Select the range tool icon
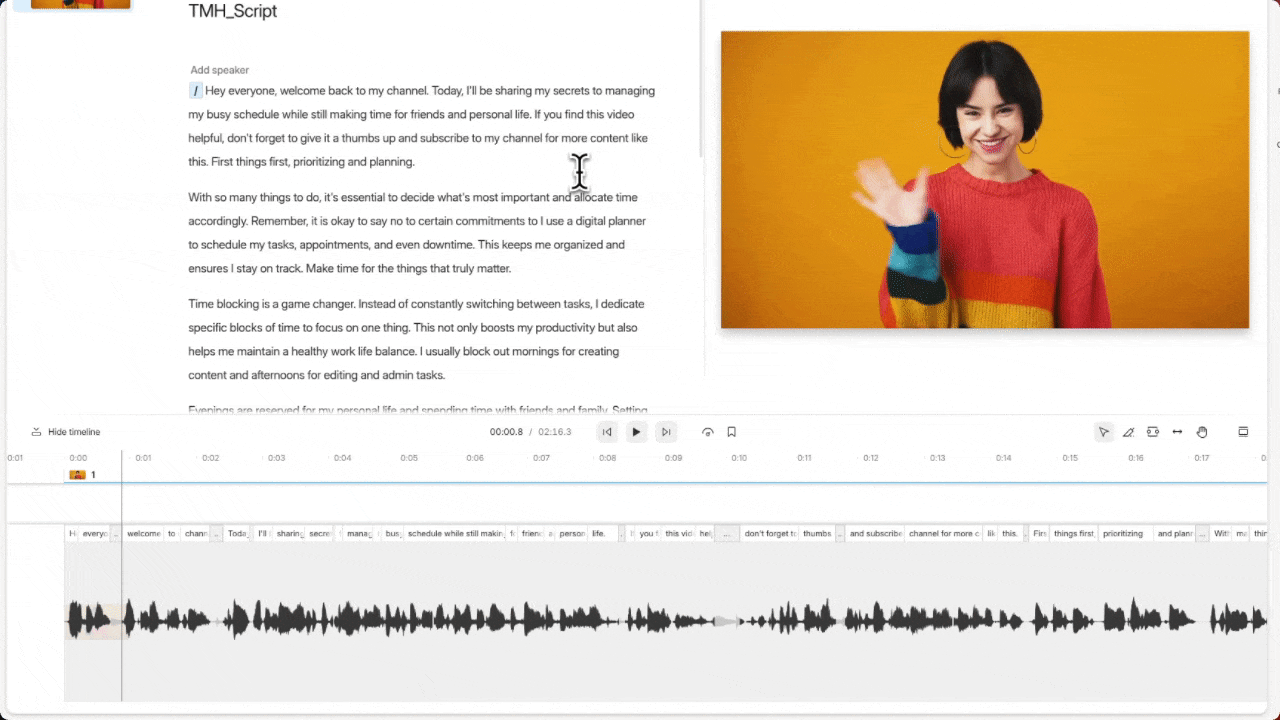The height and width of the screenshot is (720, 1280). (x=1153, y=432)
